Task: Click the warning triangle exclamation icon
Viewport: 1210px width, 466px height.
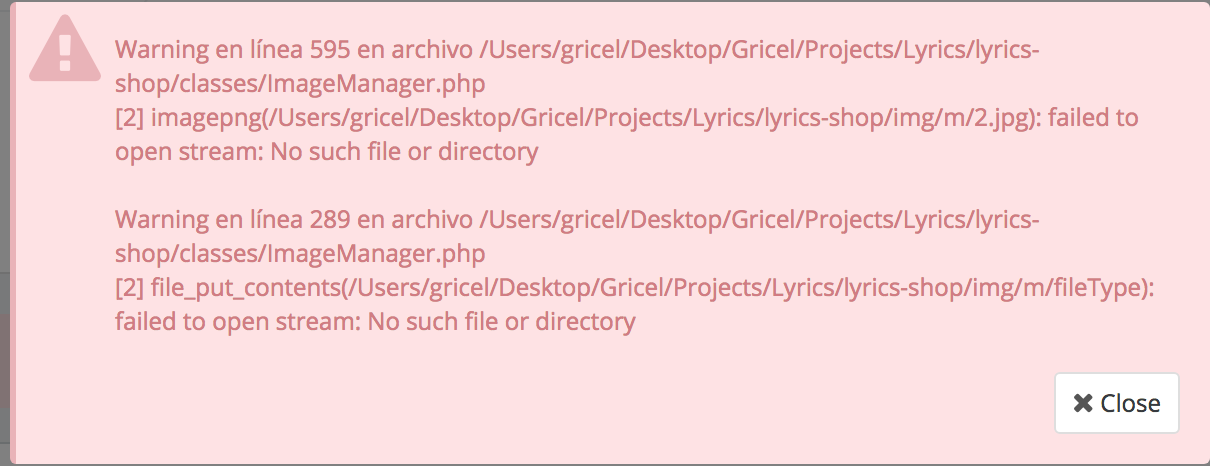Action: [x=66, y=48]
